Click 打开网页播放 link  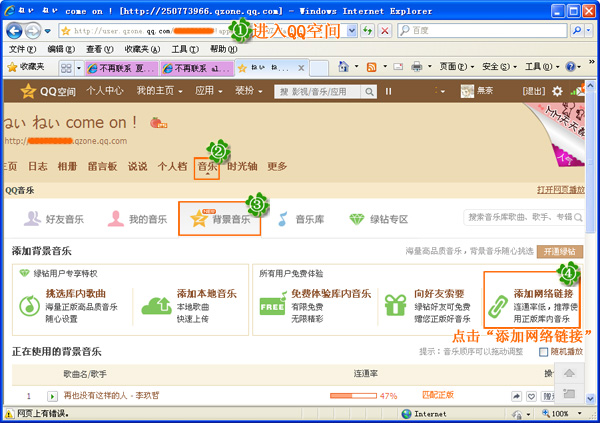tap(561, 190)
